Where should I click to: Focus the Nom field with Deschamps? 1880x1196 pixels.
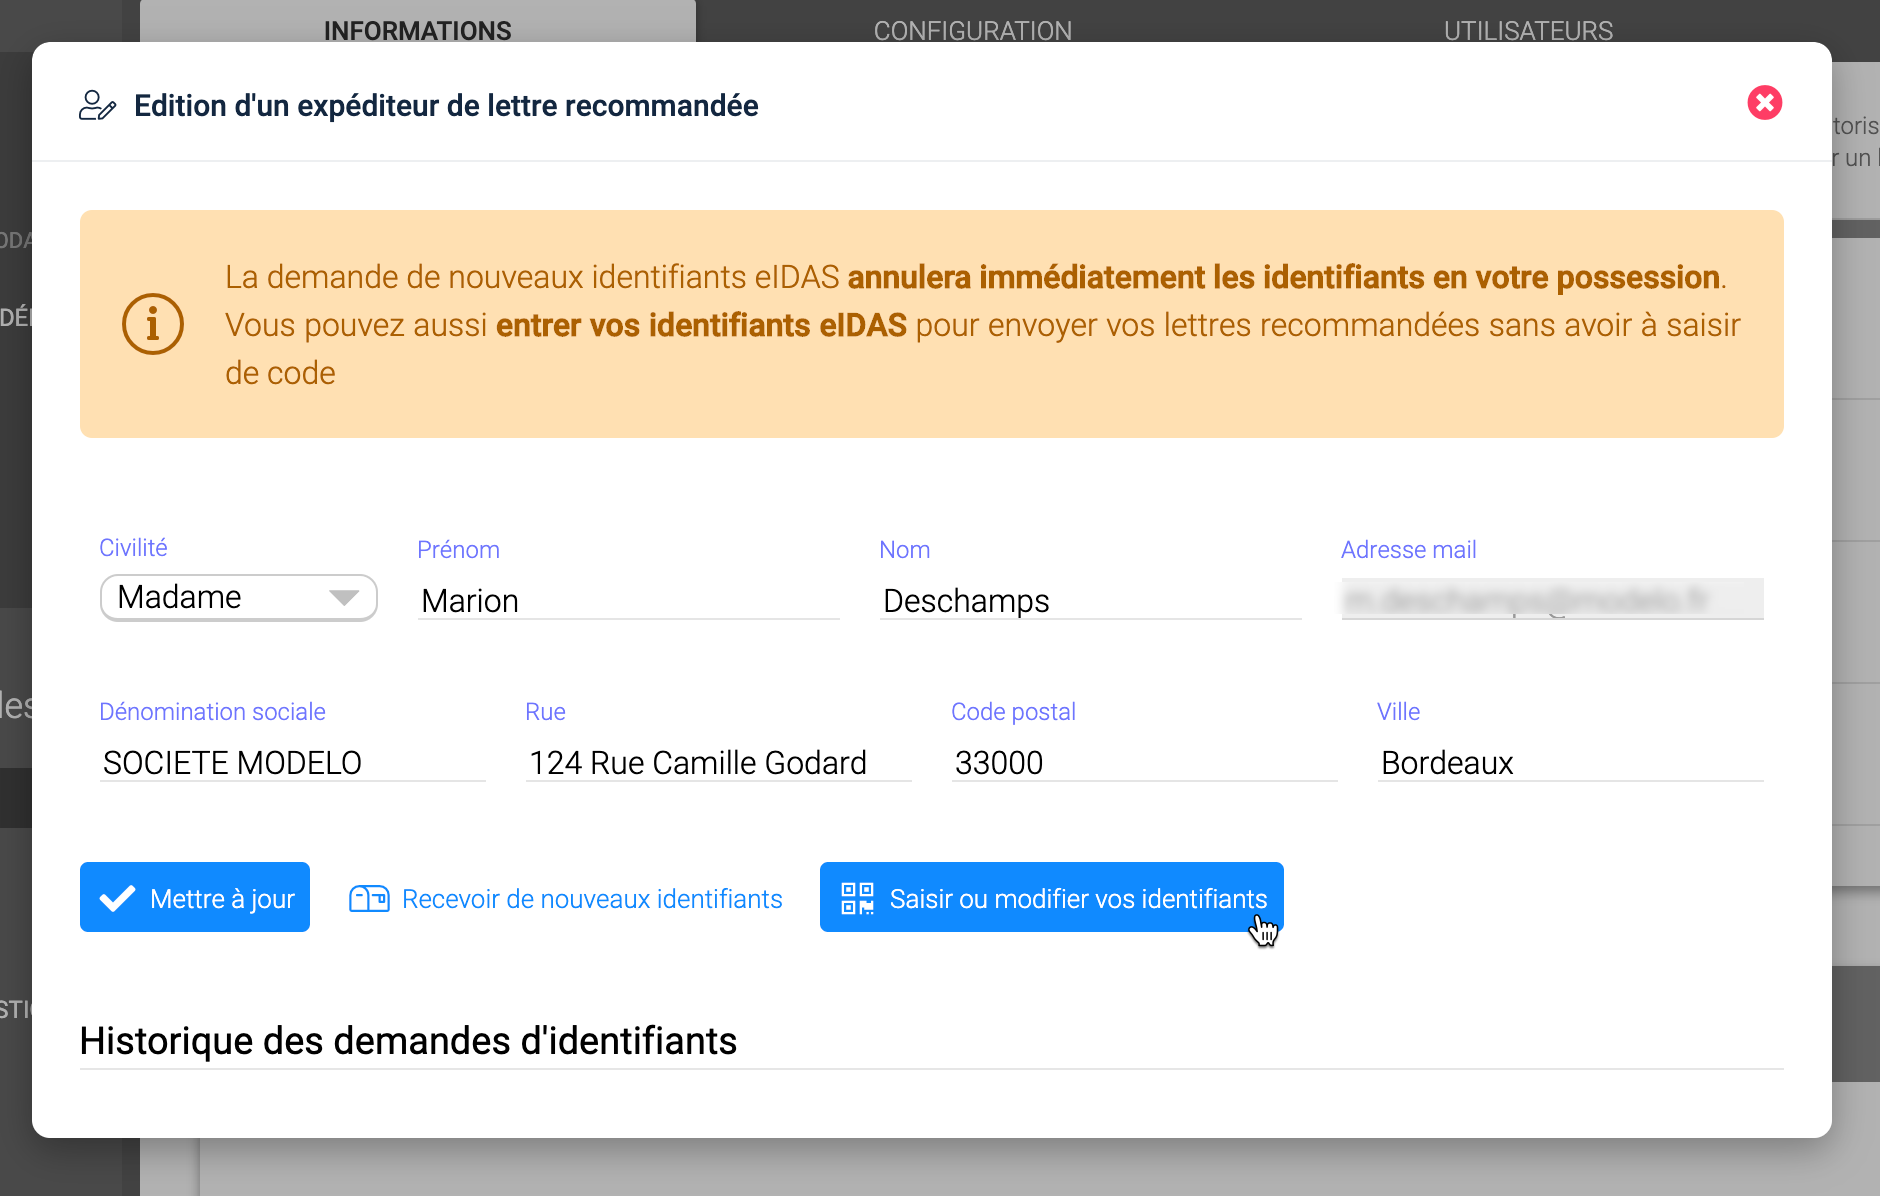point(1090,601)
